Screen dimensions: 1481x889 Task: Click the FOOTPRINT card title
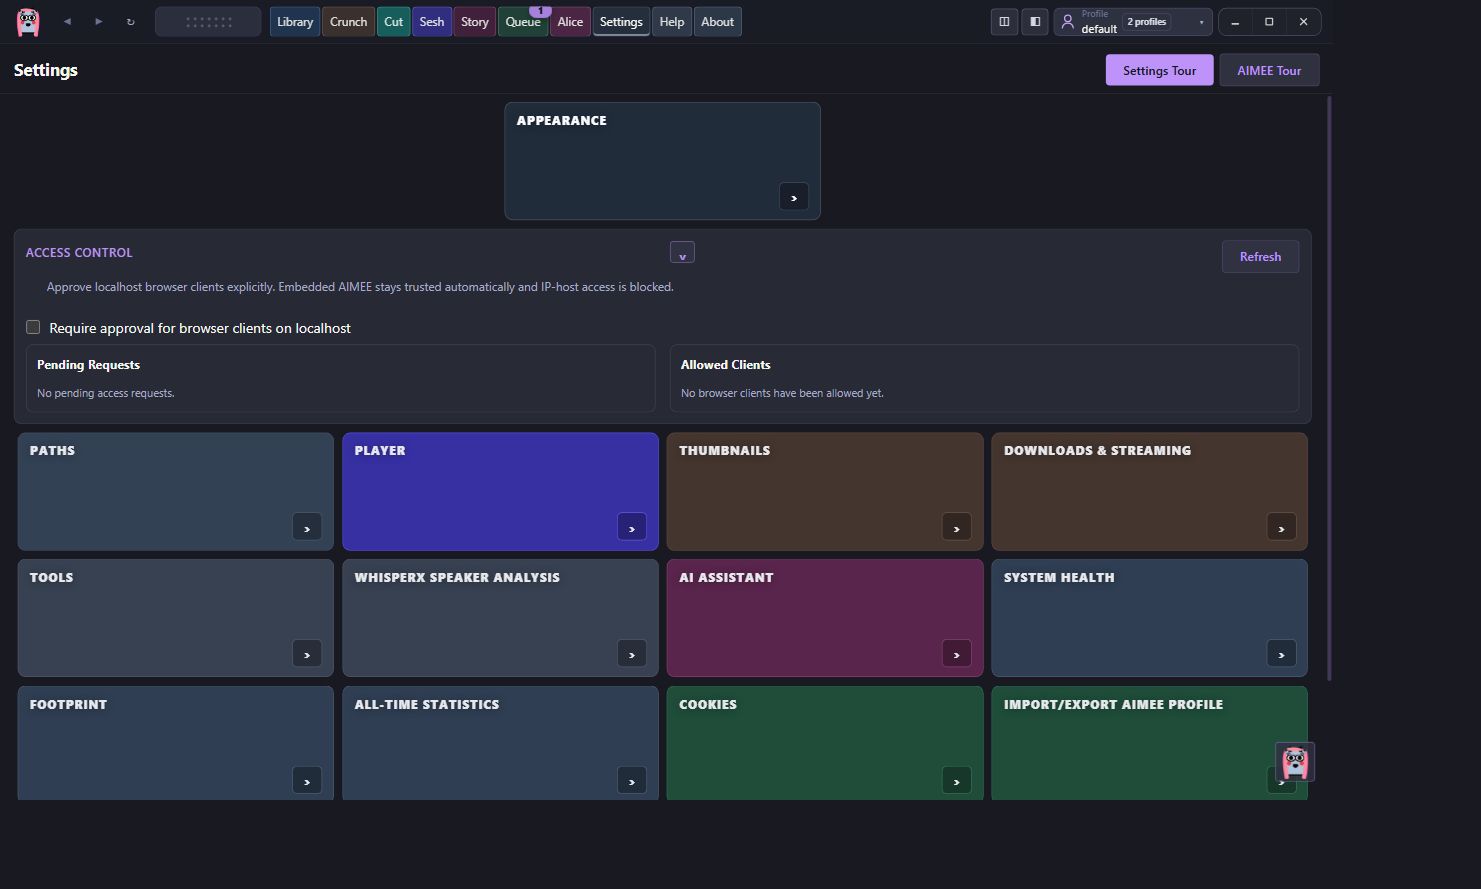coord(68,704)
